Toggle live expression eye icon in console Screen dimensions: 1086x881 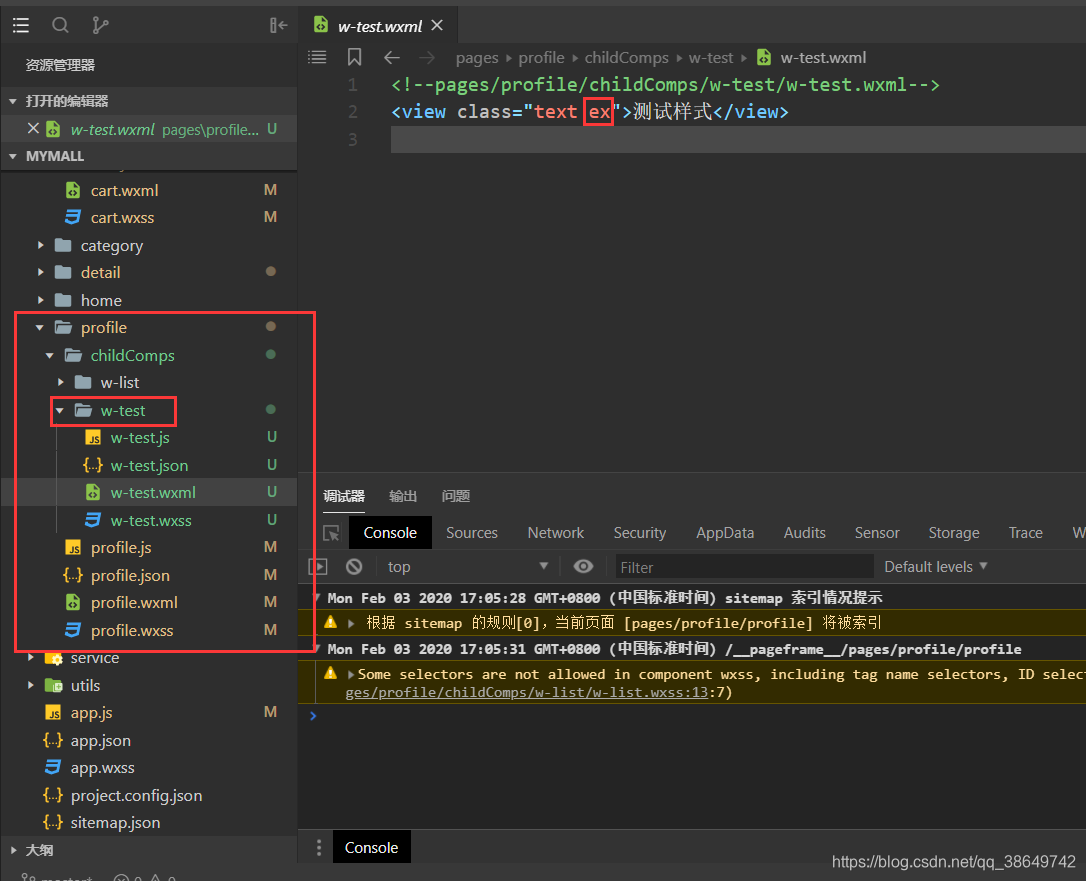coord(583,567)
